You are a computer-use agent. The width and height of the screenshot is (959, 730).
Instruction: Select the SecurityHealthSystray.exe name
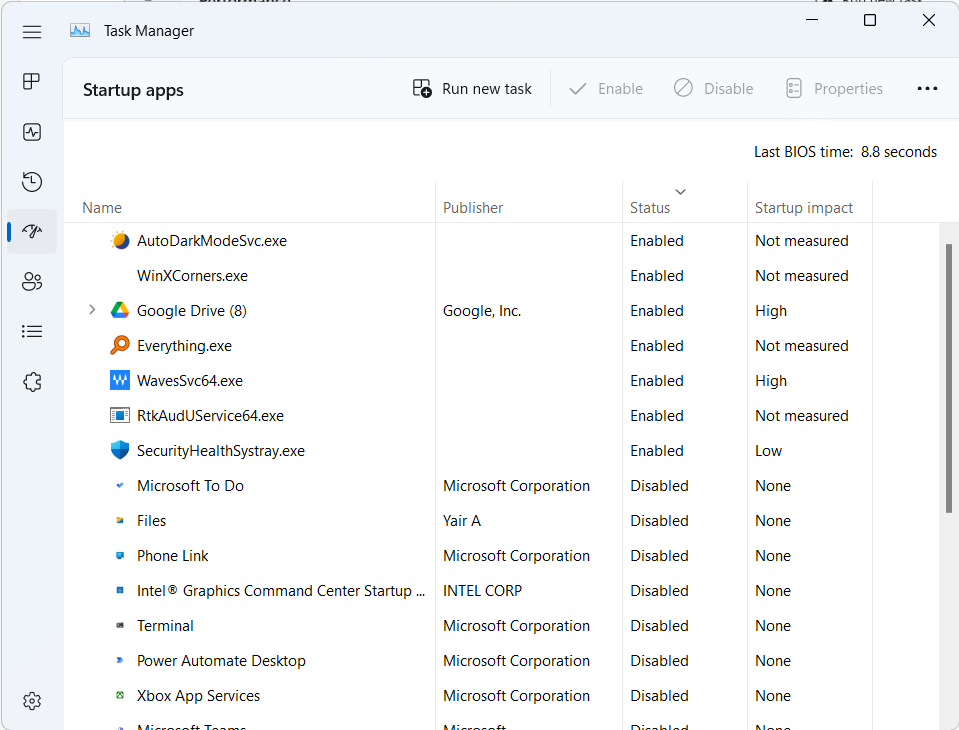(x=221, y=451)
